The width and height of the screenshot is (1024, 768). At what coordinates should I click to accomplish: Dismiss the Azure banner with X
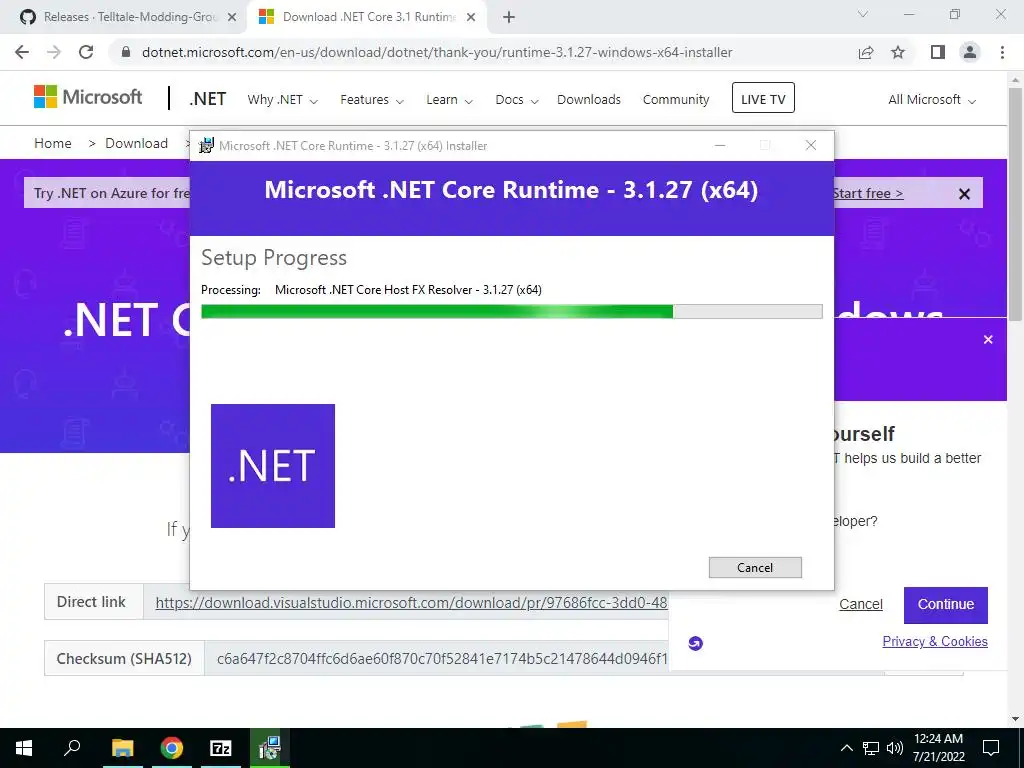pyautogui.click(x=964, y=194)
